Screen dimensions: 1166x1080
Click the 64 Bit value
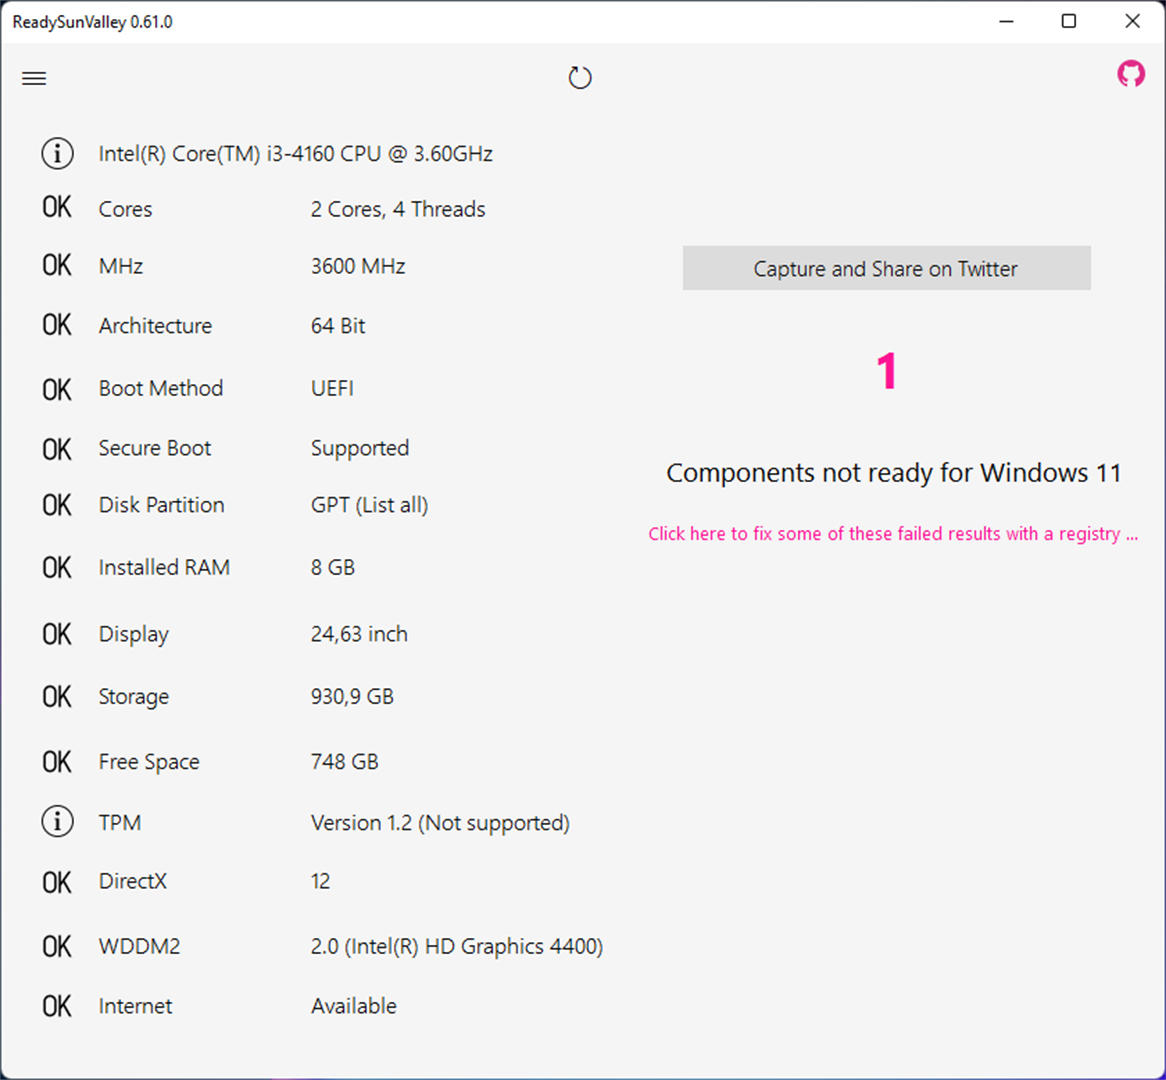pos(338,326)
